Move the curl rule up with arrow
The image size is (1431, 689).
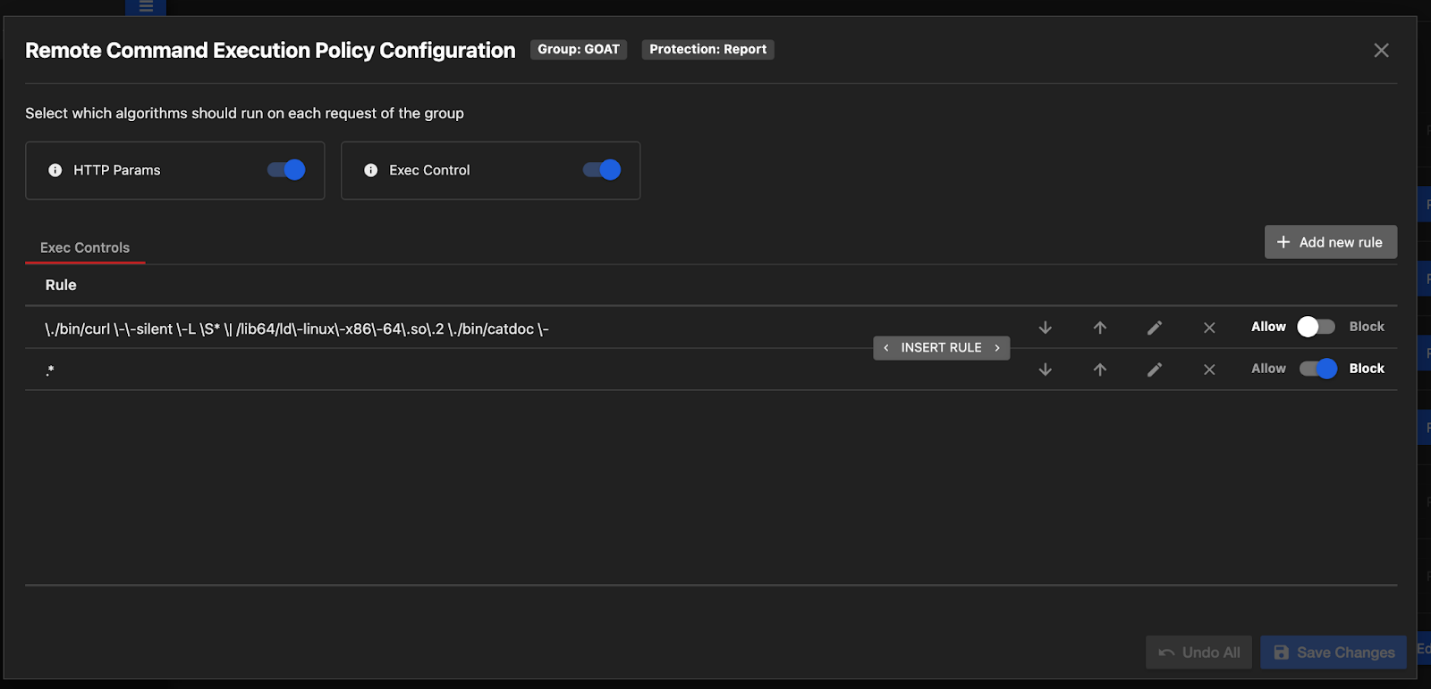tap(1100, 328)
